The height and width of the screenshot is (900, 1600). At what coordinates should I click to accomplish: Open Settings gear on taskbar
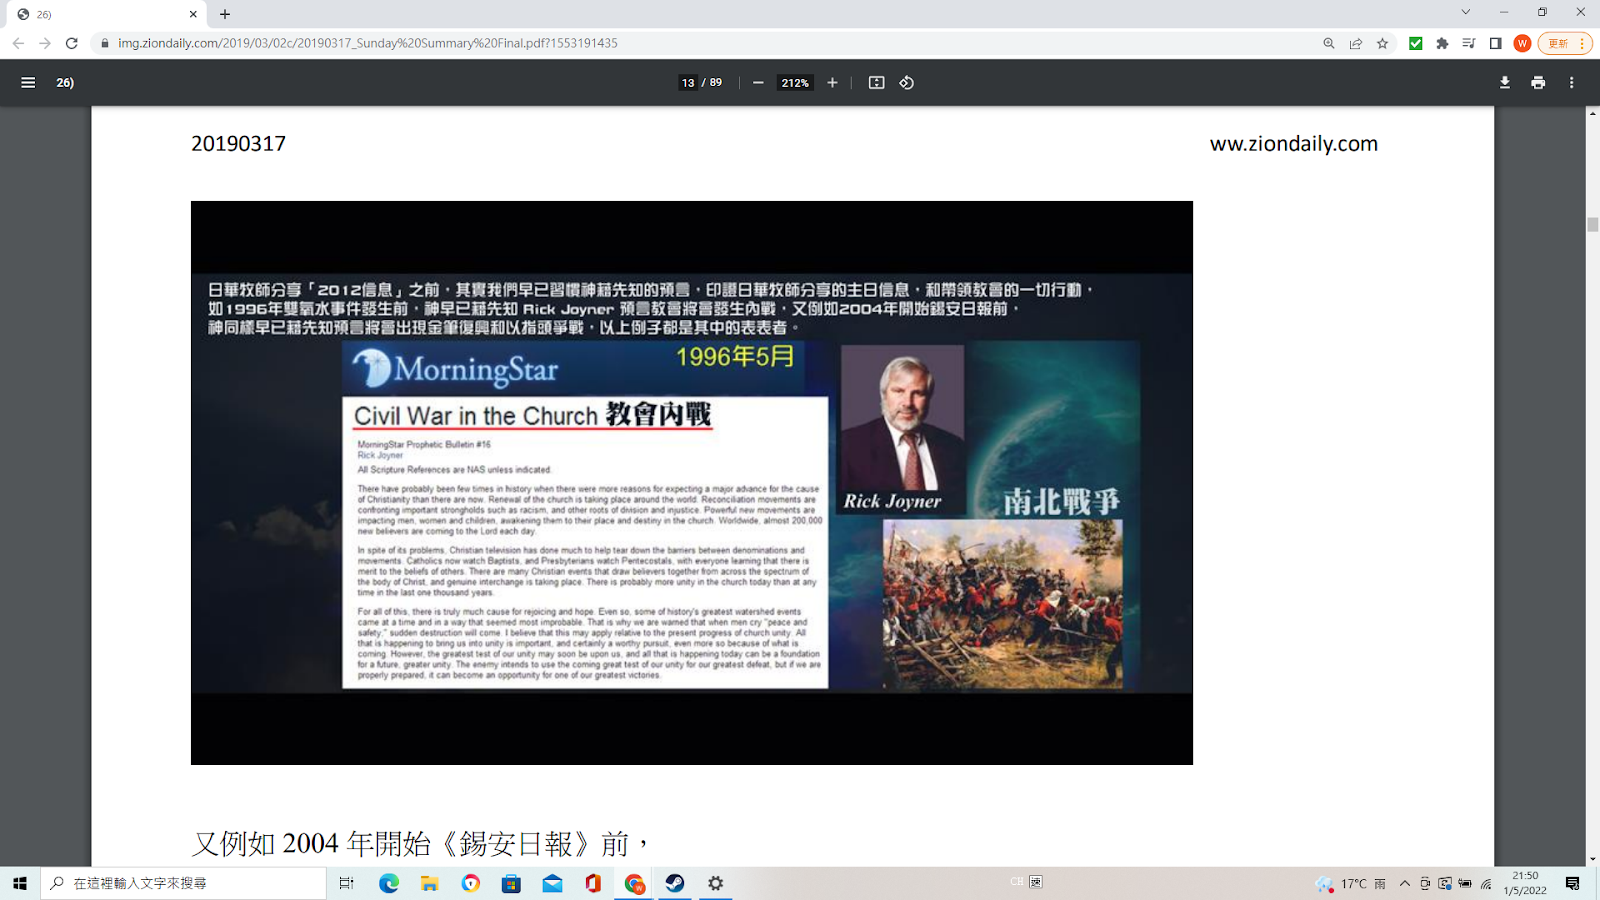coord(716,883)
